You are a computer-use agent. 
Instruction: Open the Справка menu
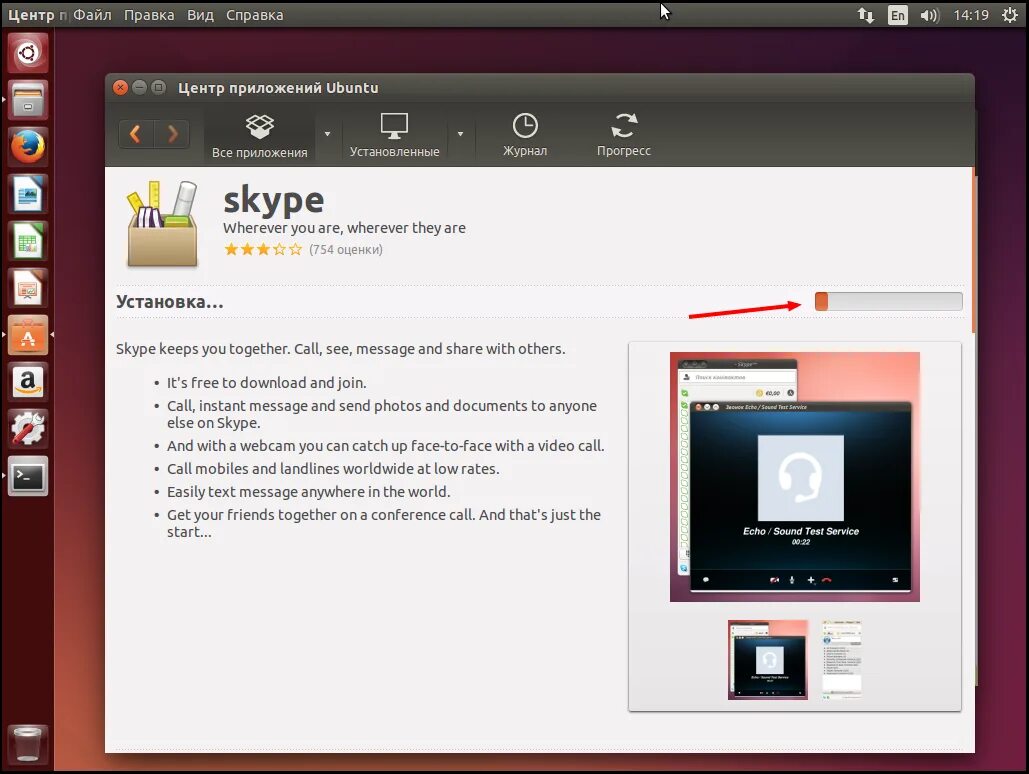click(255, 14)
